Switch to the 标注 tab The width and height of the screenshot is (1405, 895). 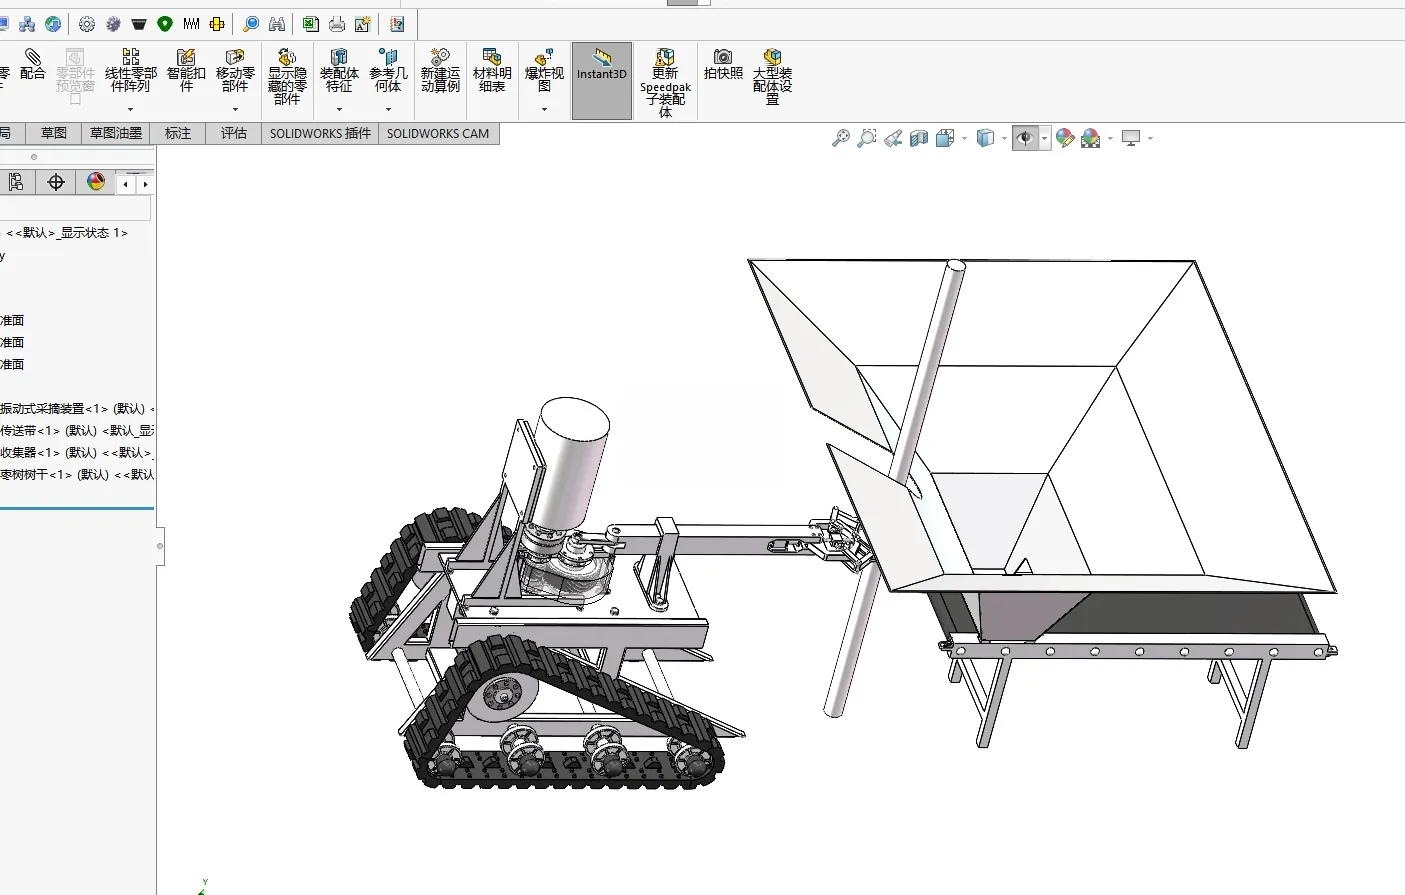(178, 133)
